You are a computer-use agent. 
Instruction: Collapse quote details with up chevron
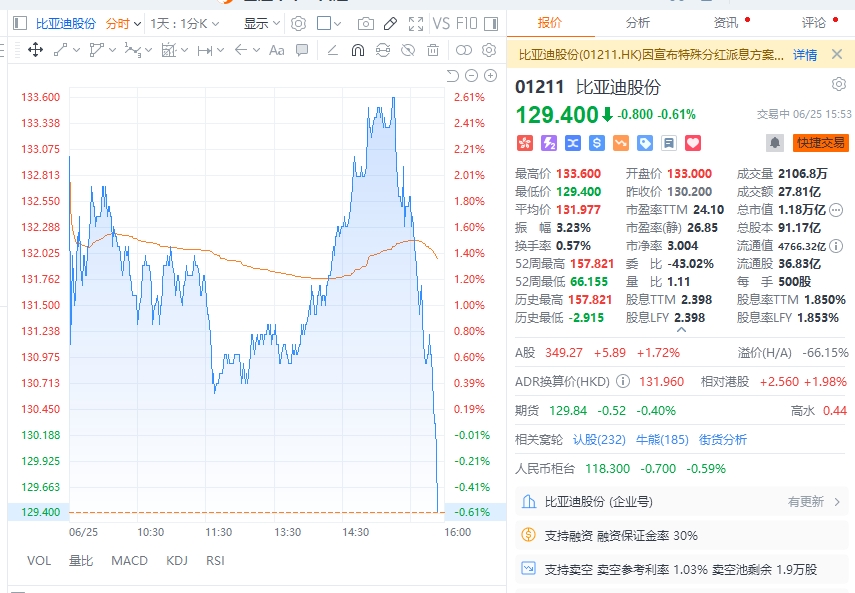pos(681,329)
